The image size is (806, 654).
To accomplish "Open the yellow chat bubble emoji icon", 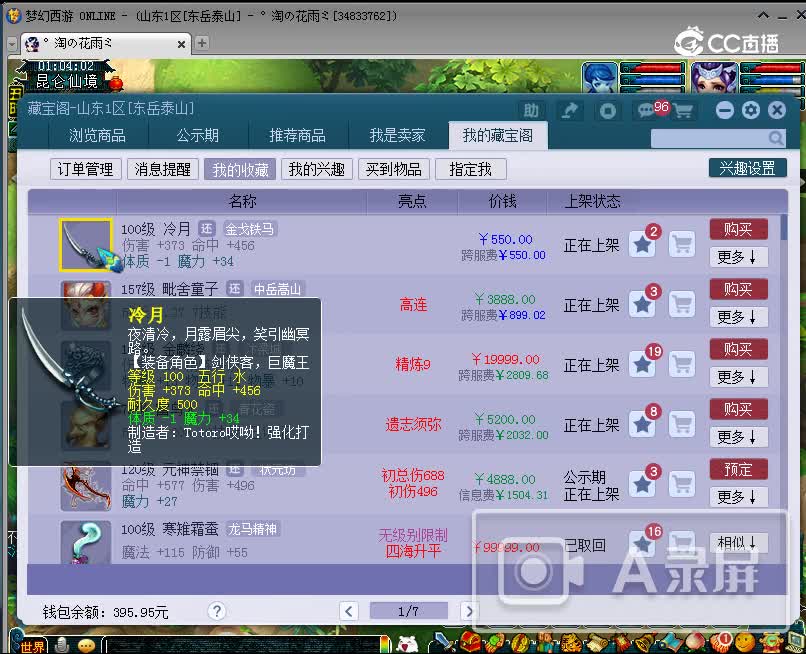I will (86, 645).
